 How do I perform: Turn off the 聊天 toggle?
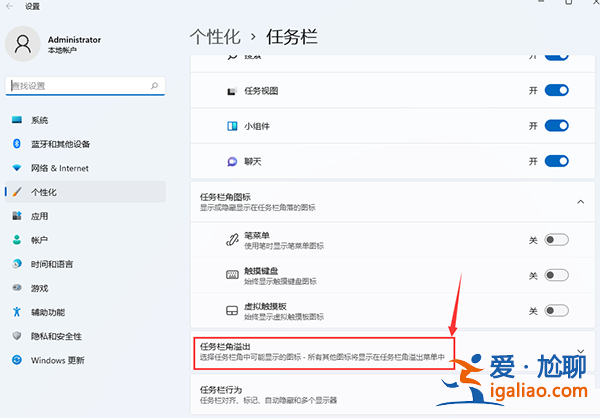(556, 161)
